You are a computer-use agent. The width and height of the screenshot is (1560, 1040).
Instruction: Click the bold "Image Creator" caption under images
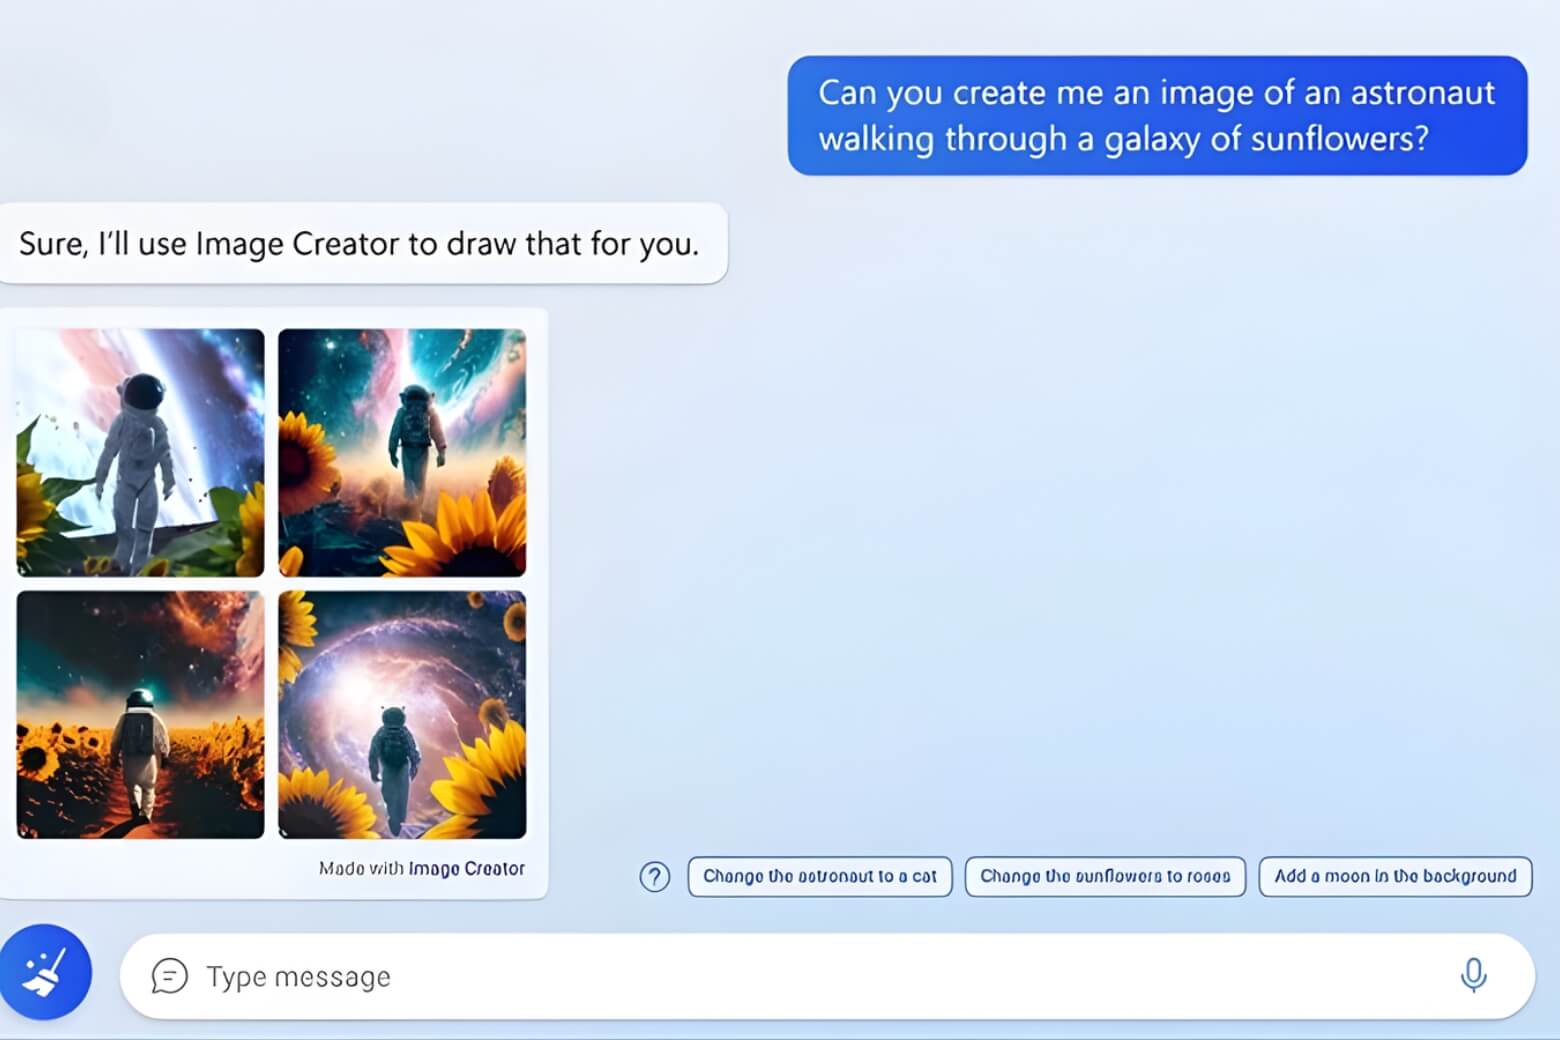point(466,869)
